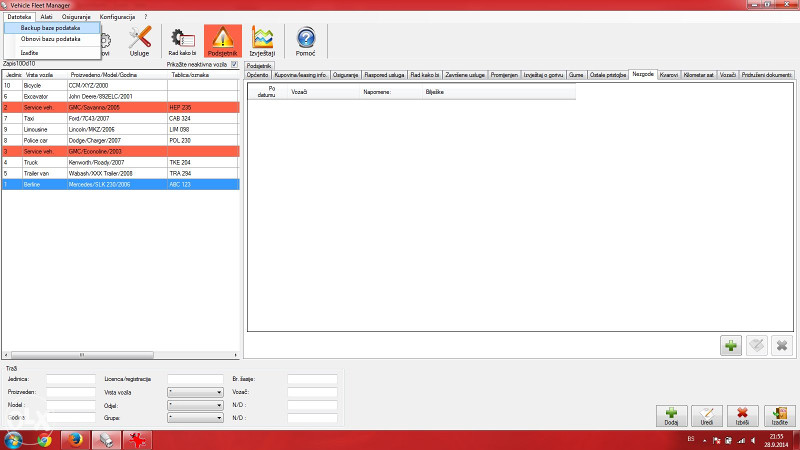Select the Excavator John Deere row
The width and height of the screenshot is (800, 450).
[x=121, y=96]
